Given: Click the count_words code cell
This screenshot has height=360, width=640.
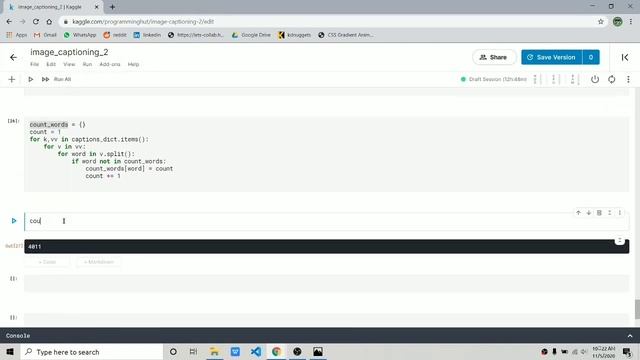Looking at the screenshot, I should click(x=327, y=154).
